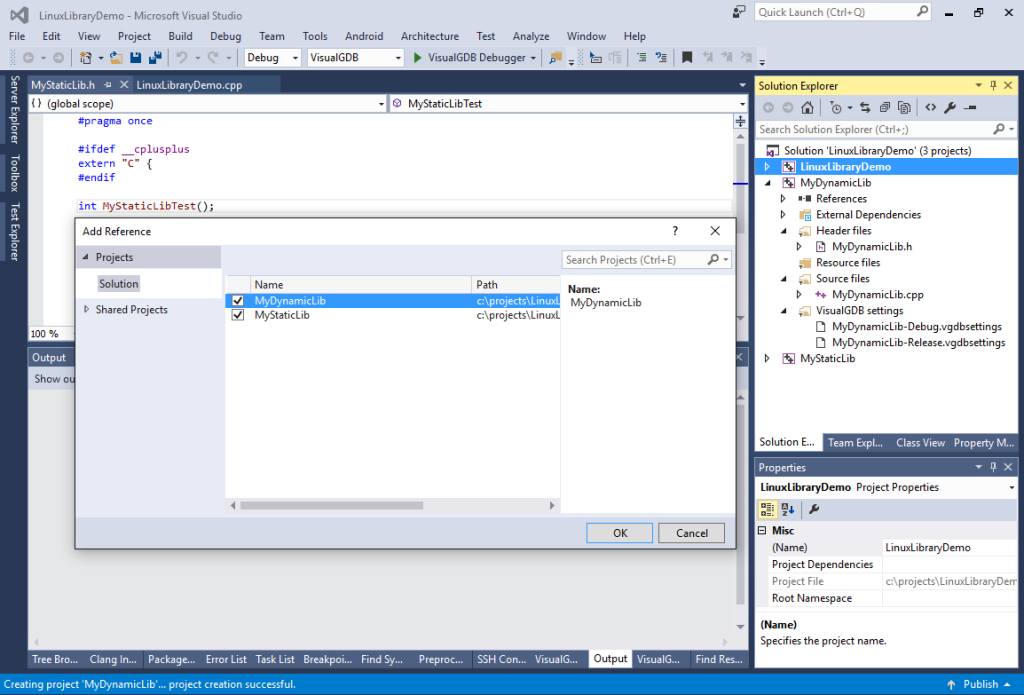The image size is (1024, 695).
Task: Click OK in the Add Reference dialog
Action: tap(619, 533)
